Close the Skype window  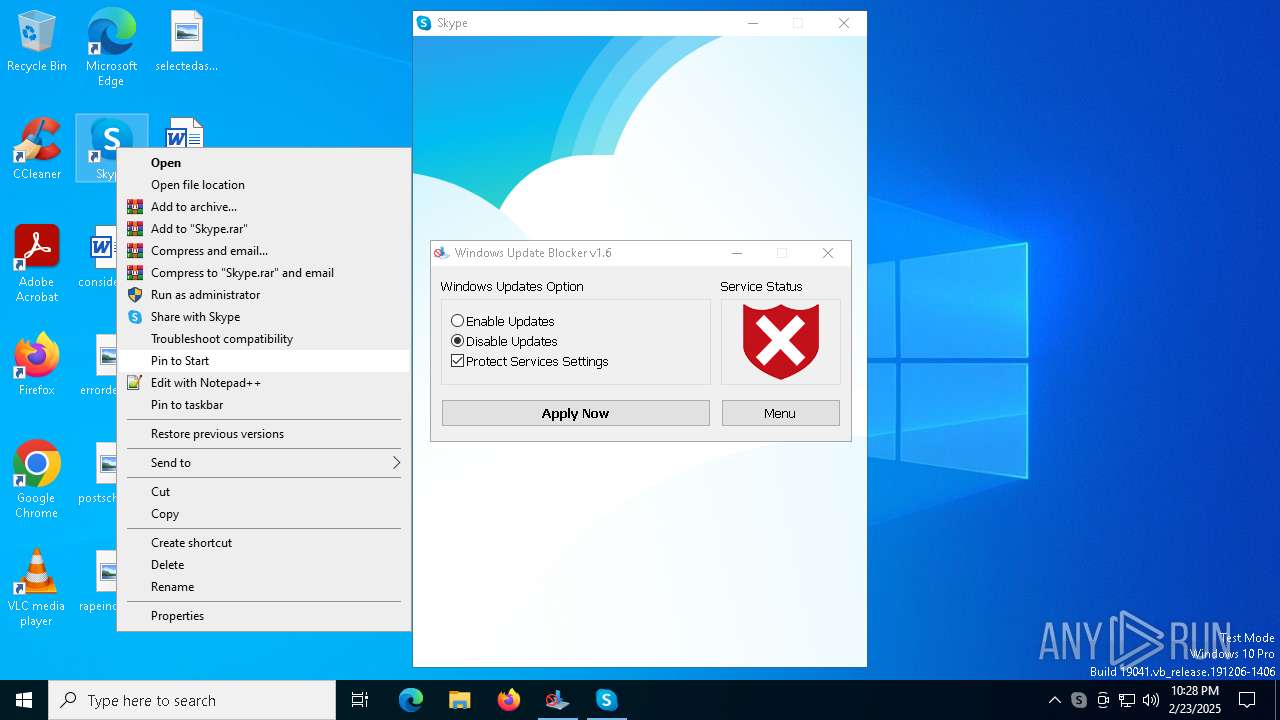pos(844,23)
